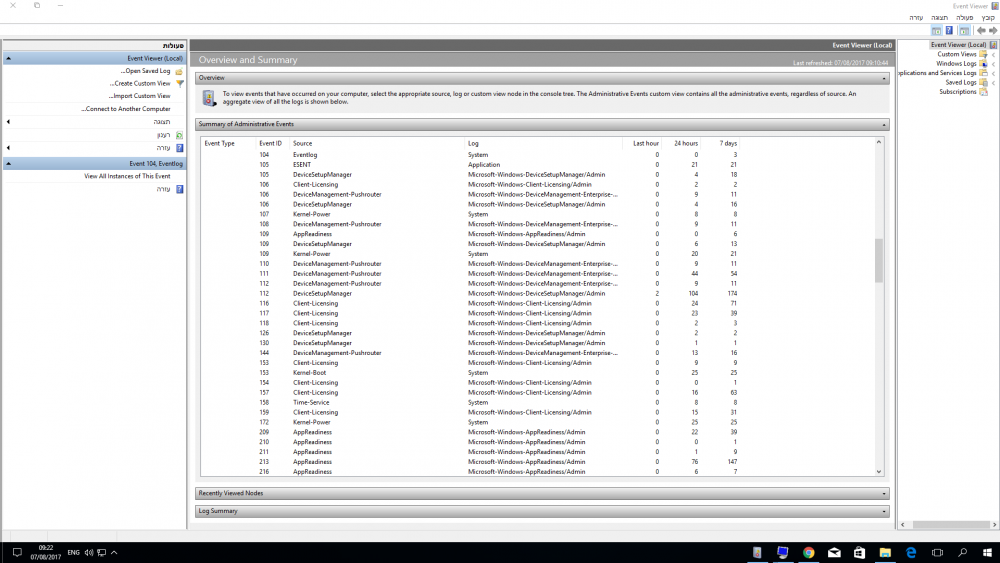Select the Saved Logs folder icon
This screenshot has height=563, width=1000.
click(983, 82)
